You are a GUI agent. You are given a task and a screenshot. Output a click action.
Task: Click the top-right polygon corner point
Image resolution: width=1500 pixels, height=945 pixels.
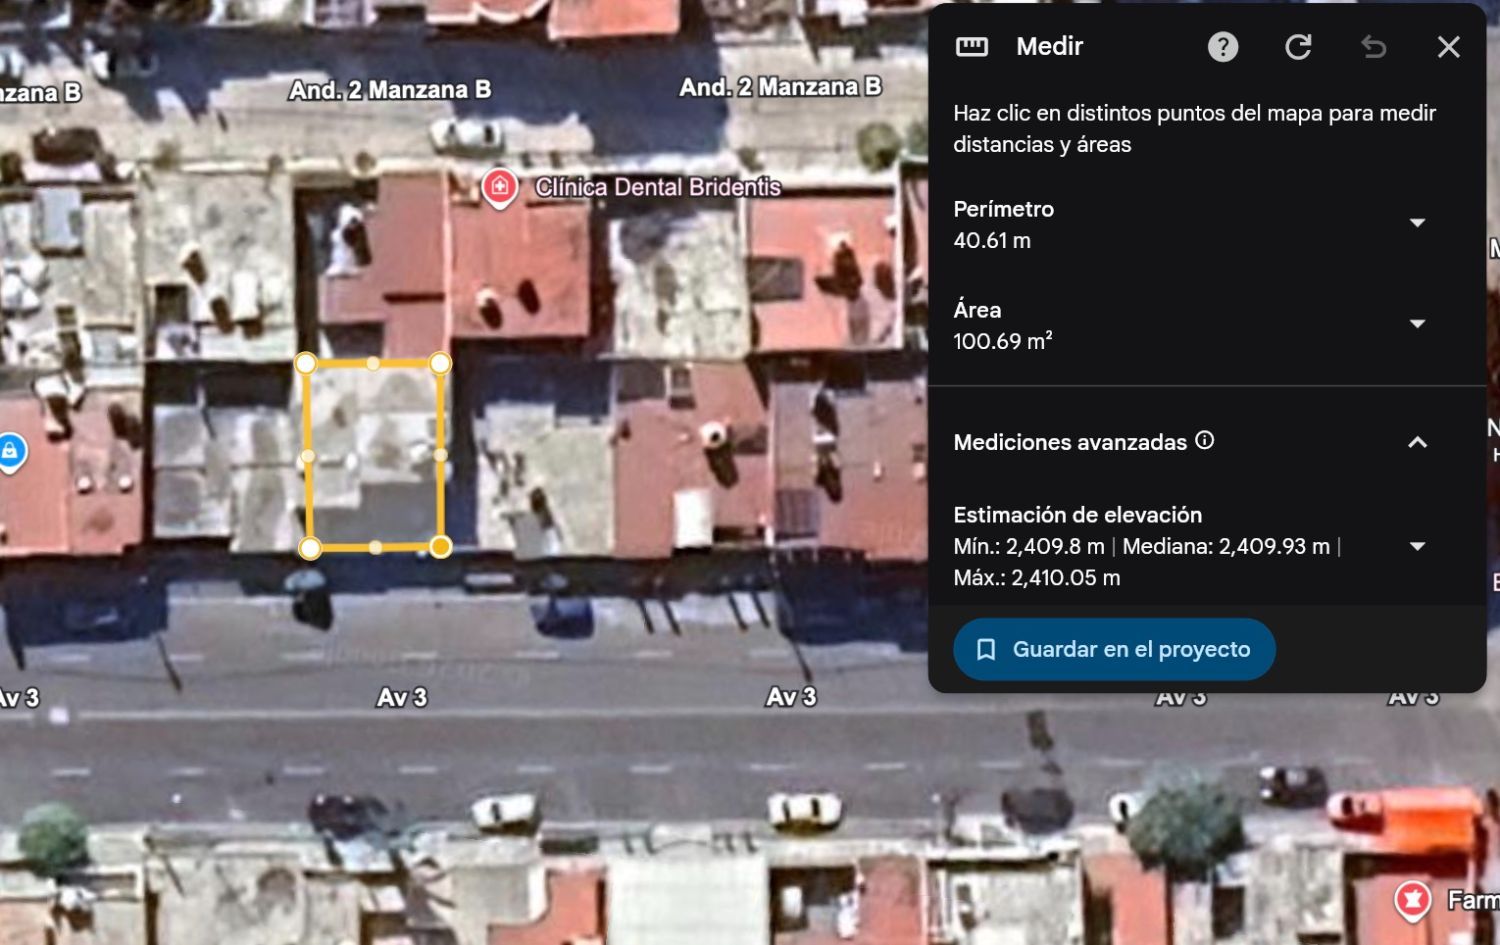point(440,363)
